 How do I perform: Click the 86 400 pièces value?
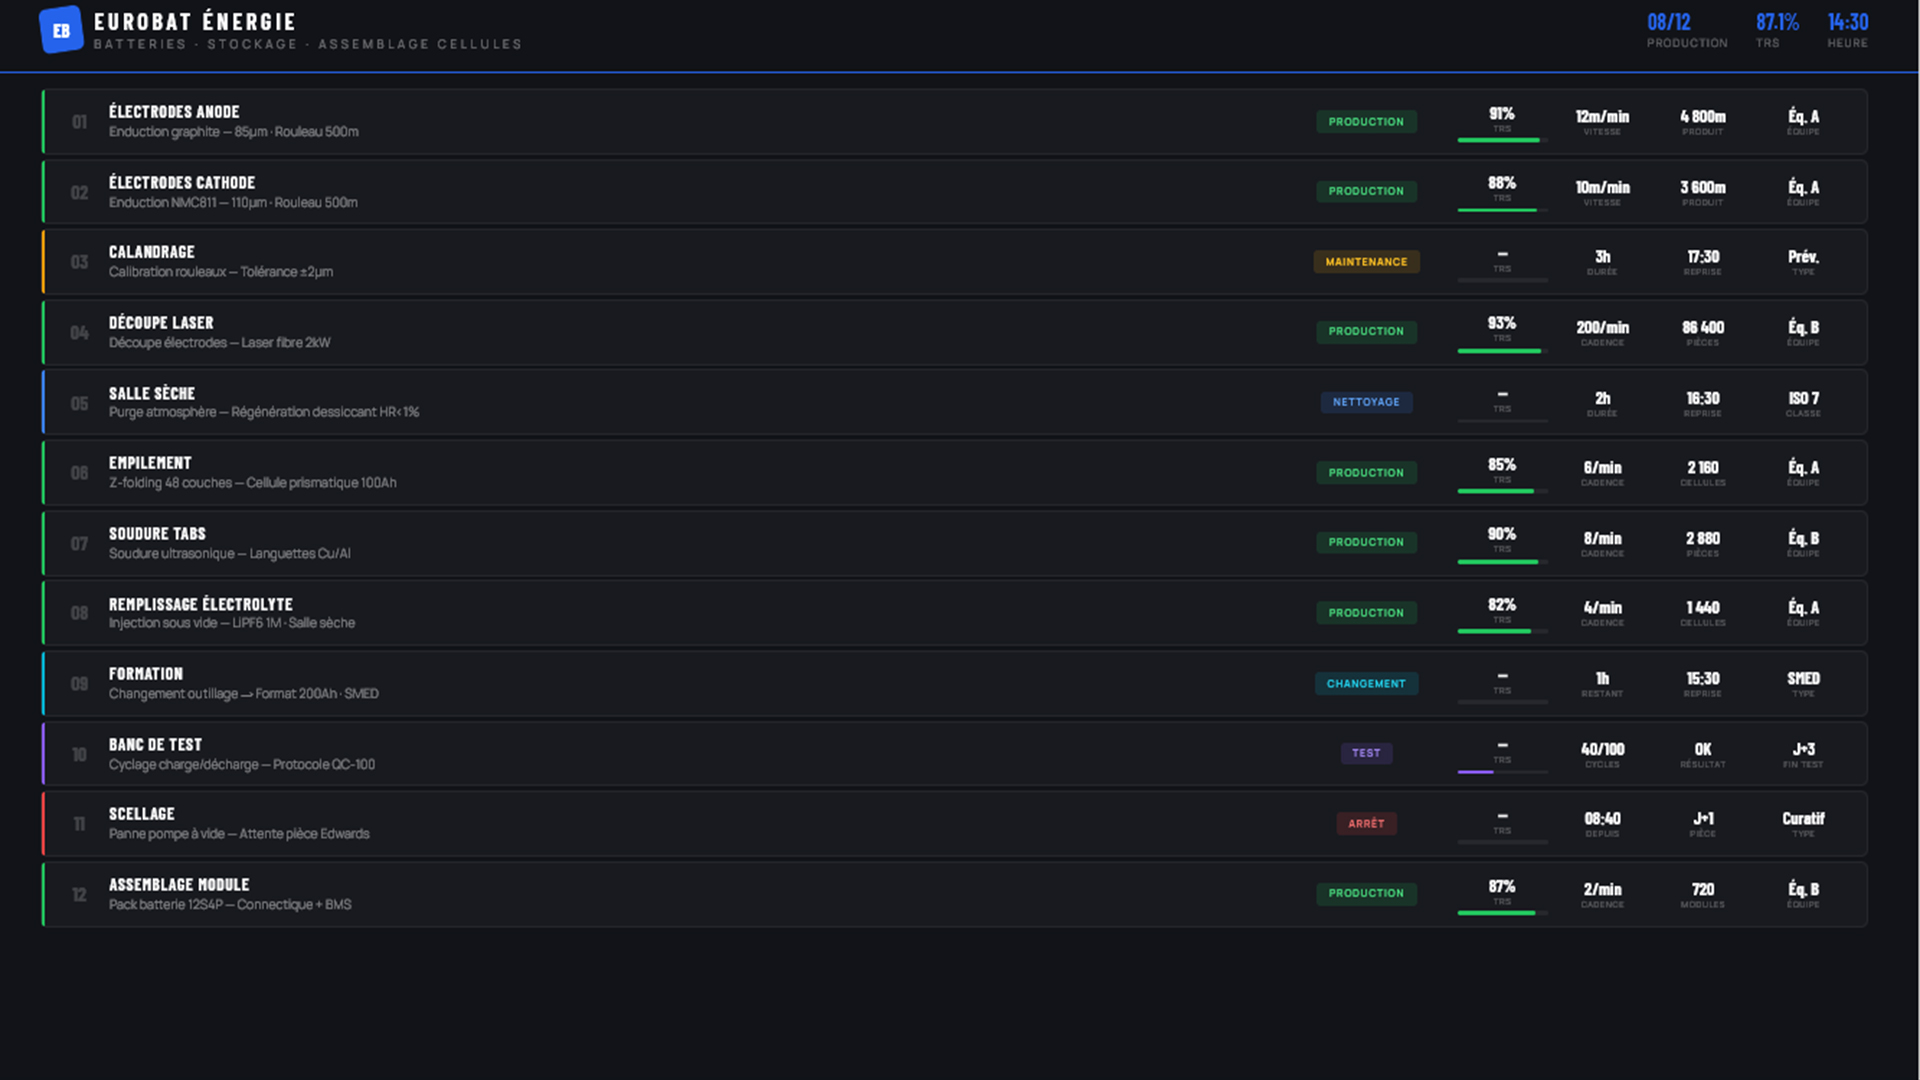[1702, 328]
